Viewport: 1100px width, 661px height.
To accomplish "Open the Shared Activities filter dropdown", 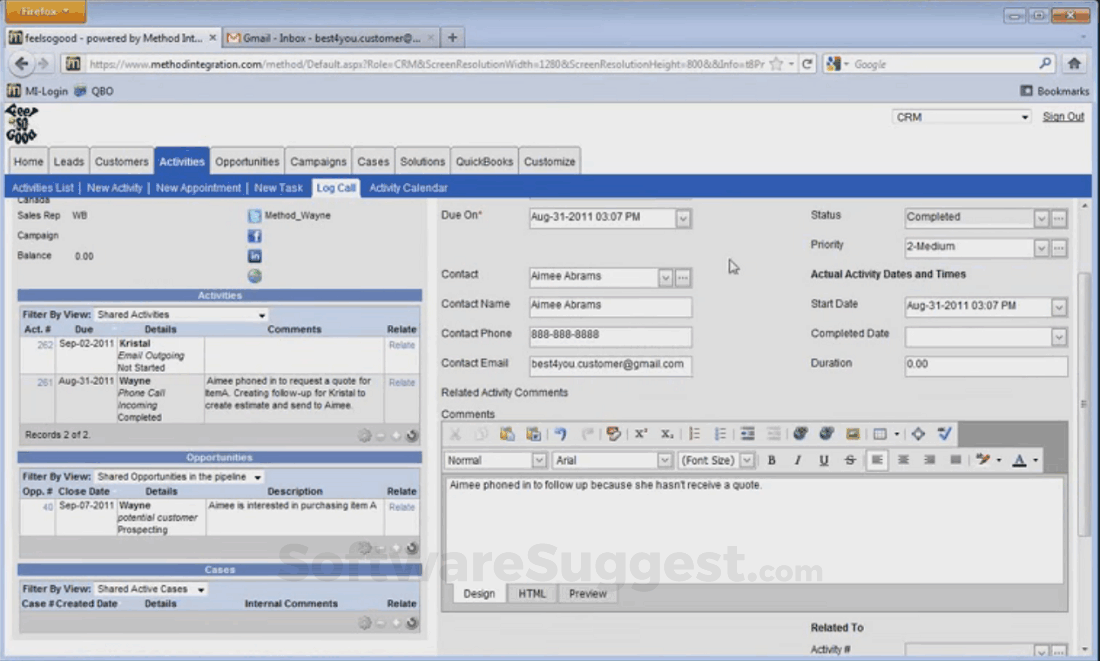I will pos(260,313).
